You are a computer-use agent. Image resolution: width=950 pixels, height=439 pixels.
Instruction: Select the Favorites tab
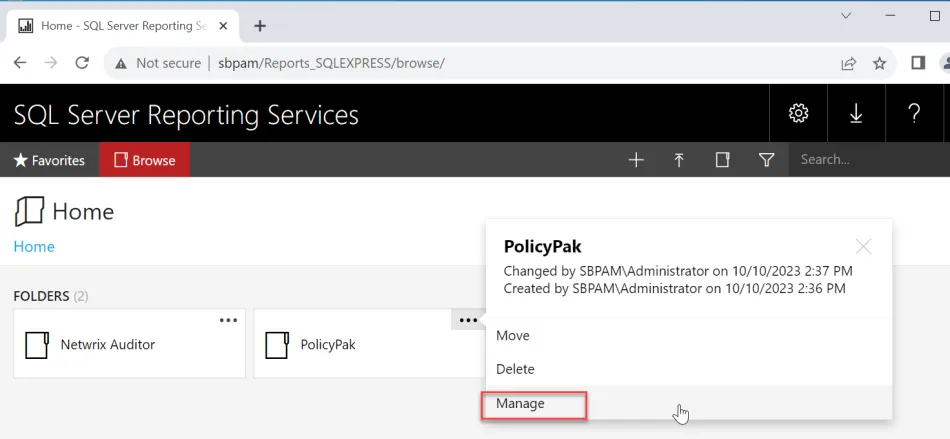point(49,160)
